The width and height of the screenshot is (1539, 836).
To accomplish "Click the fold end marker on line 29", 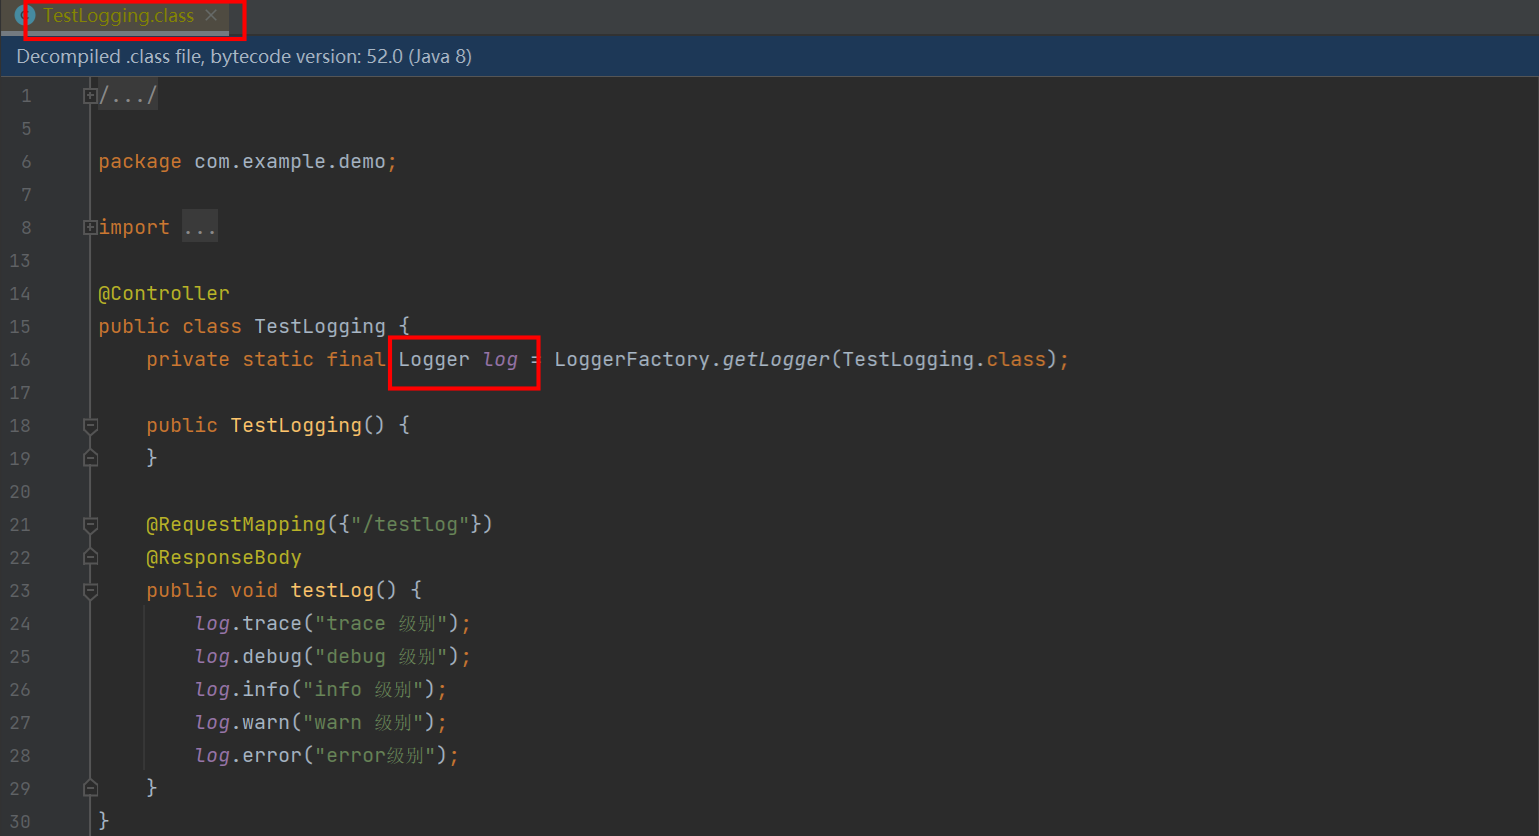I will [90, 788].
